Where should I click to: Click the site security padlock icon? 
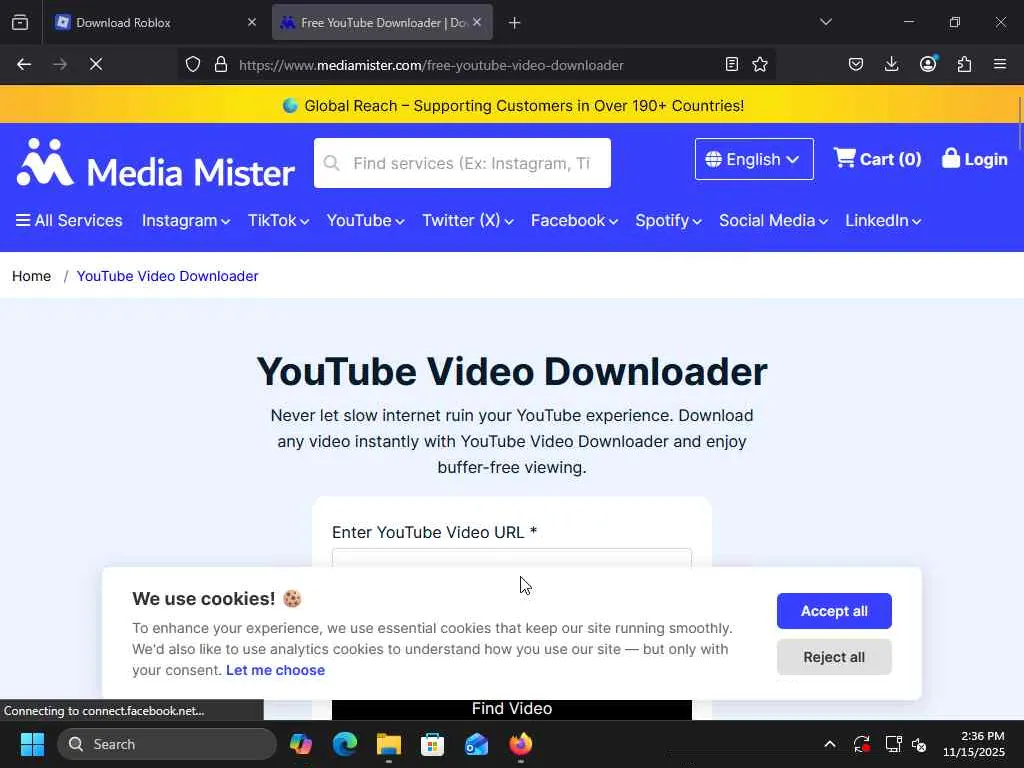tap(221, 65)
